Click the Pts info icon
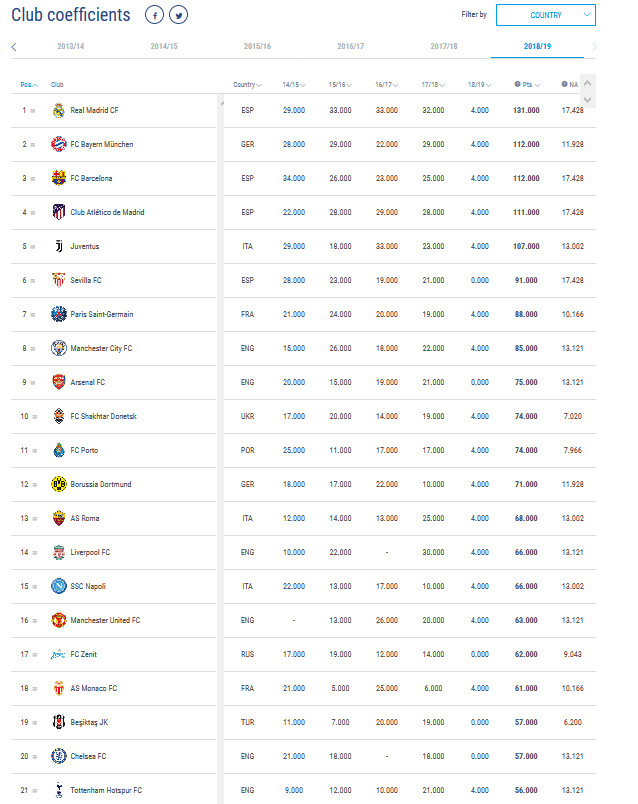 517,84
